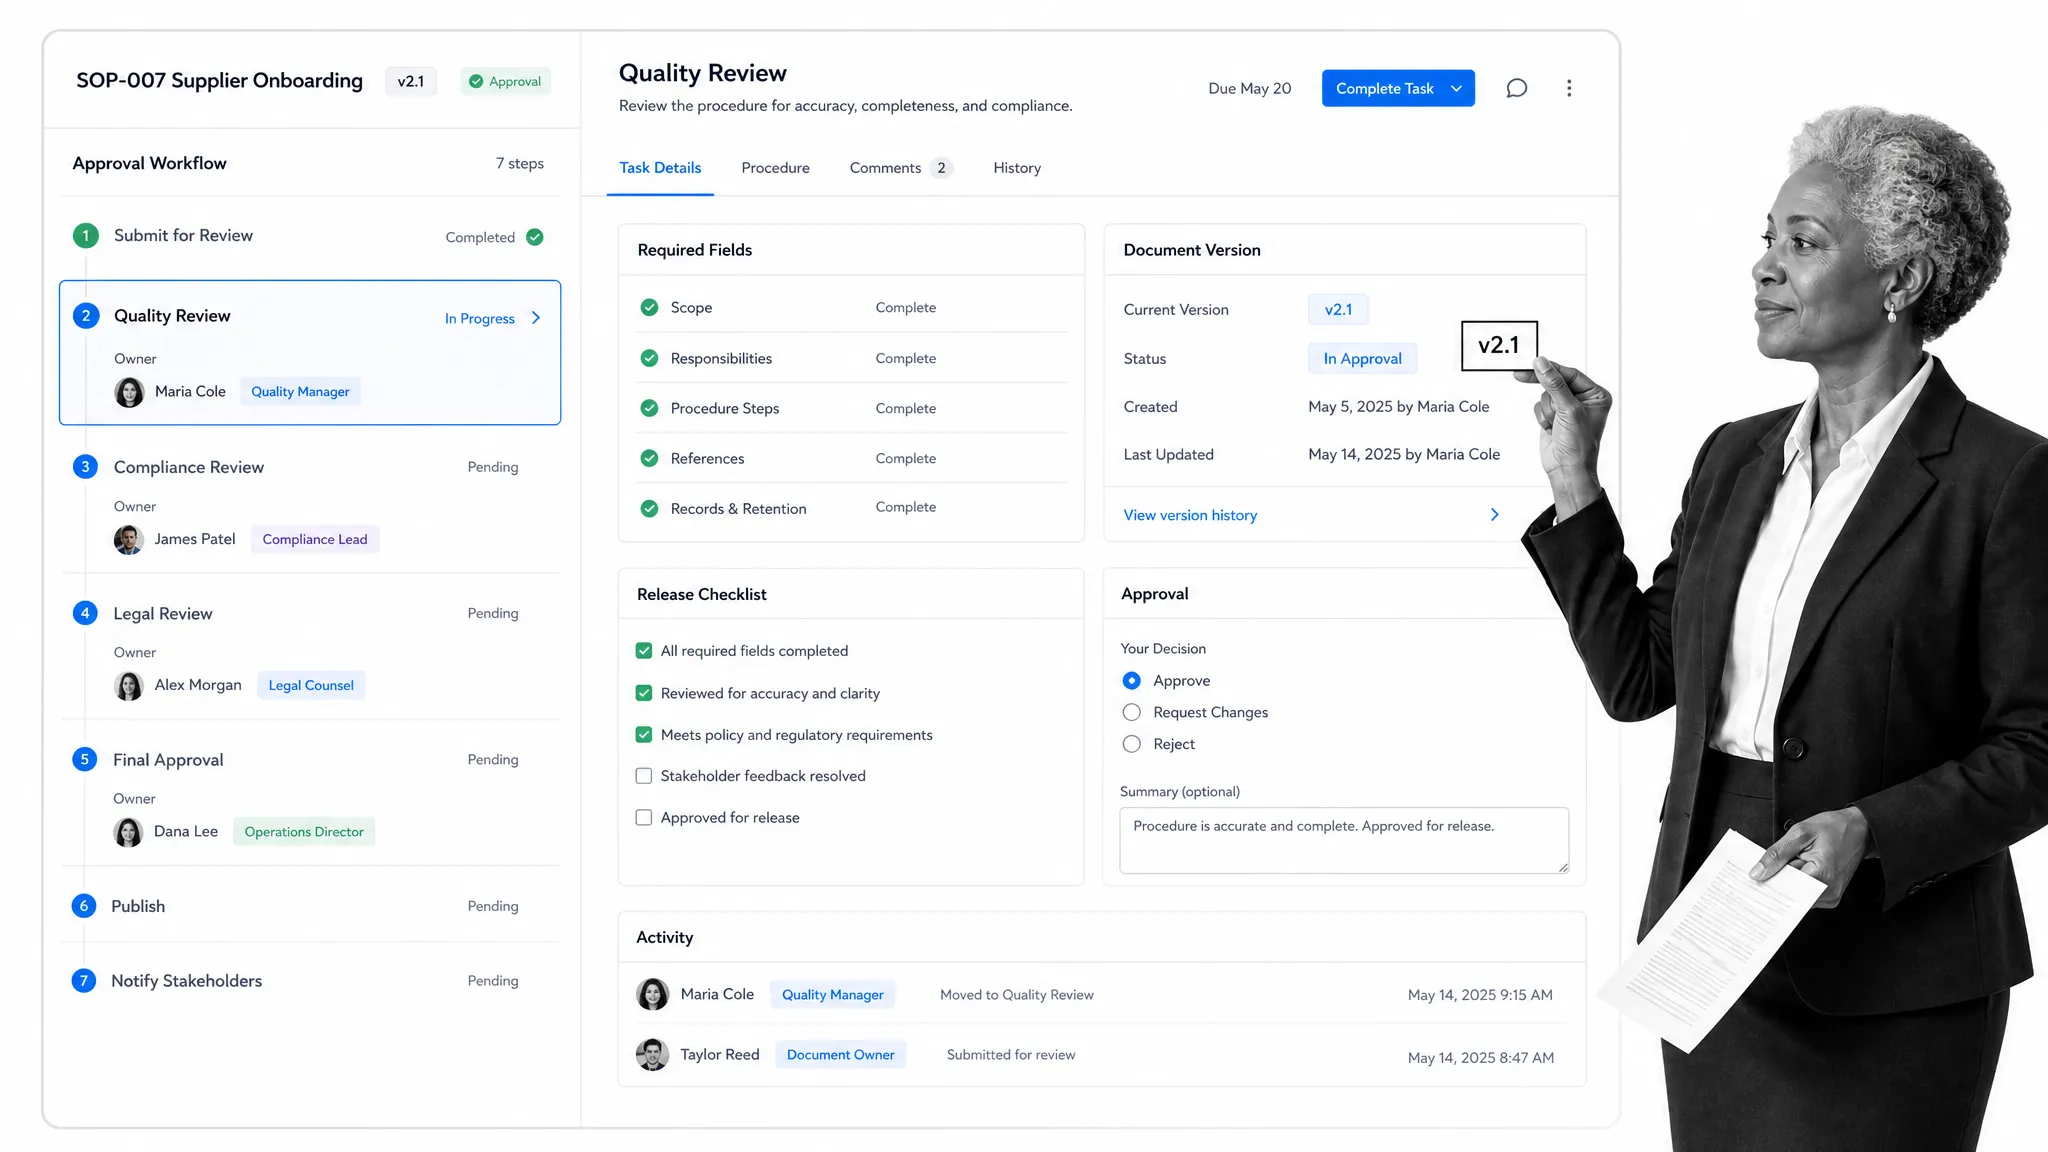Toggle Meets policy and regulatory requirements checkbox

point(644,734)
